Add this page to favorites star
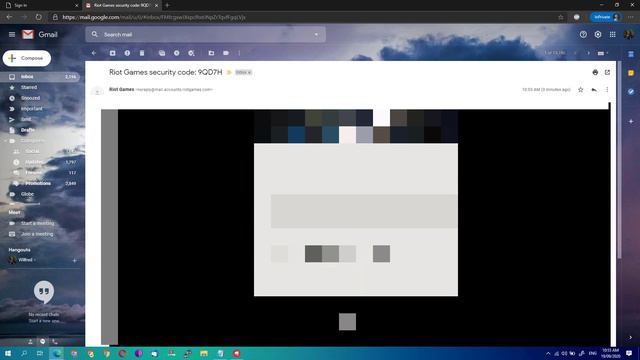This screenshot has width=640, height=360. tap(561, 17)
